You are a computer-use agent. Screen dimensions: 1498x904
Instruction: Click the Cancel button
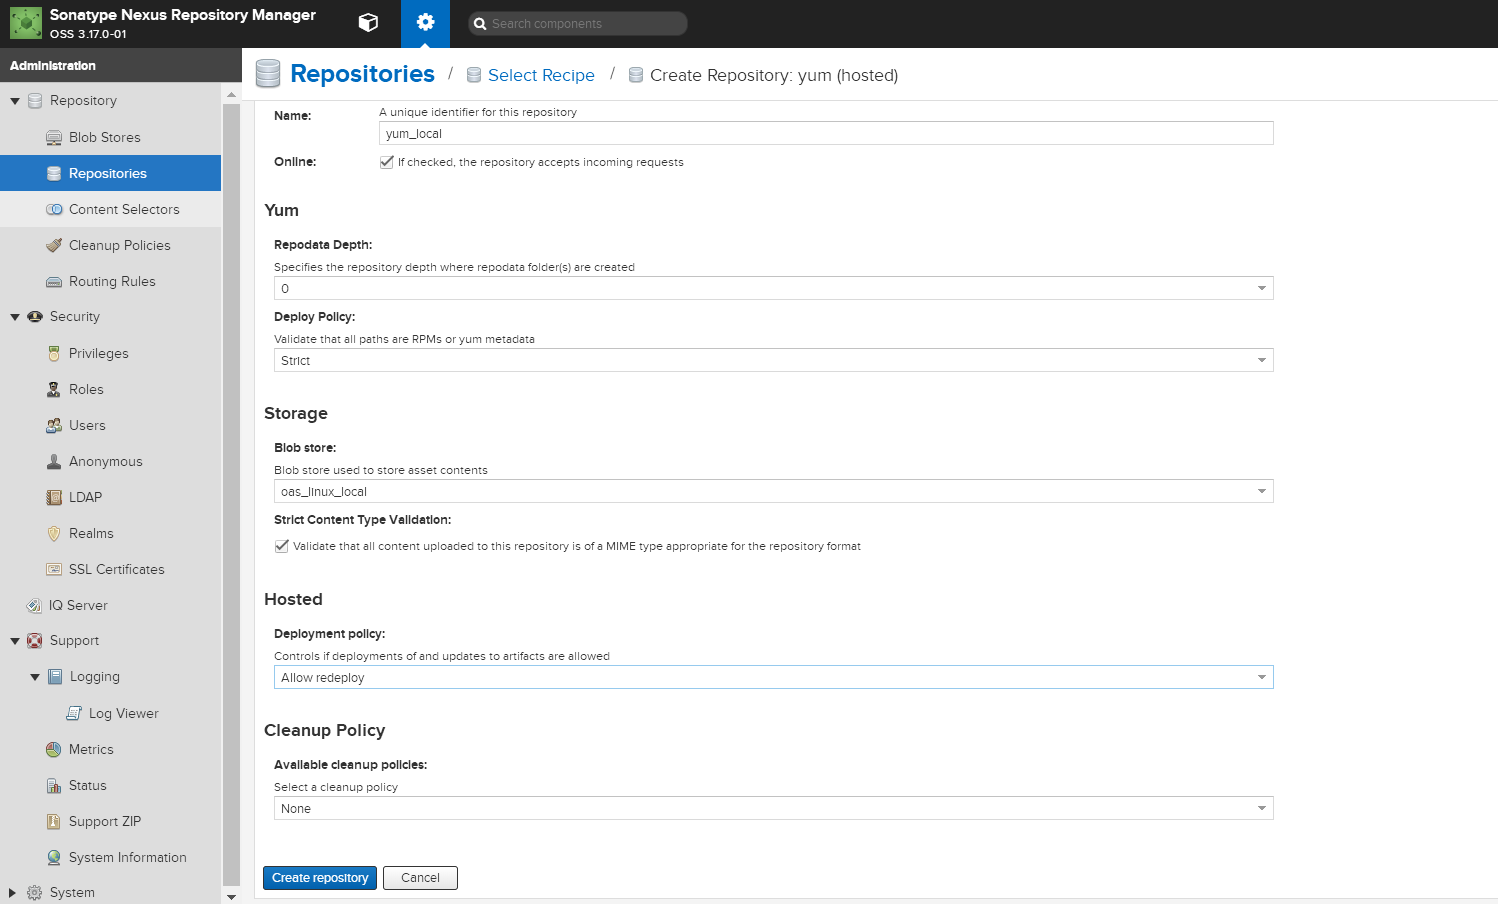420,878
